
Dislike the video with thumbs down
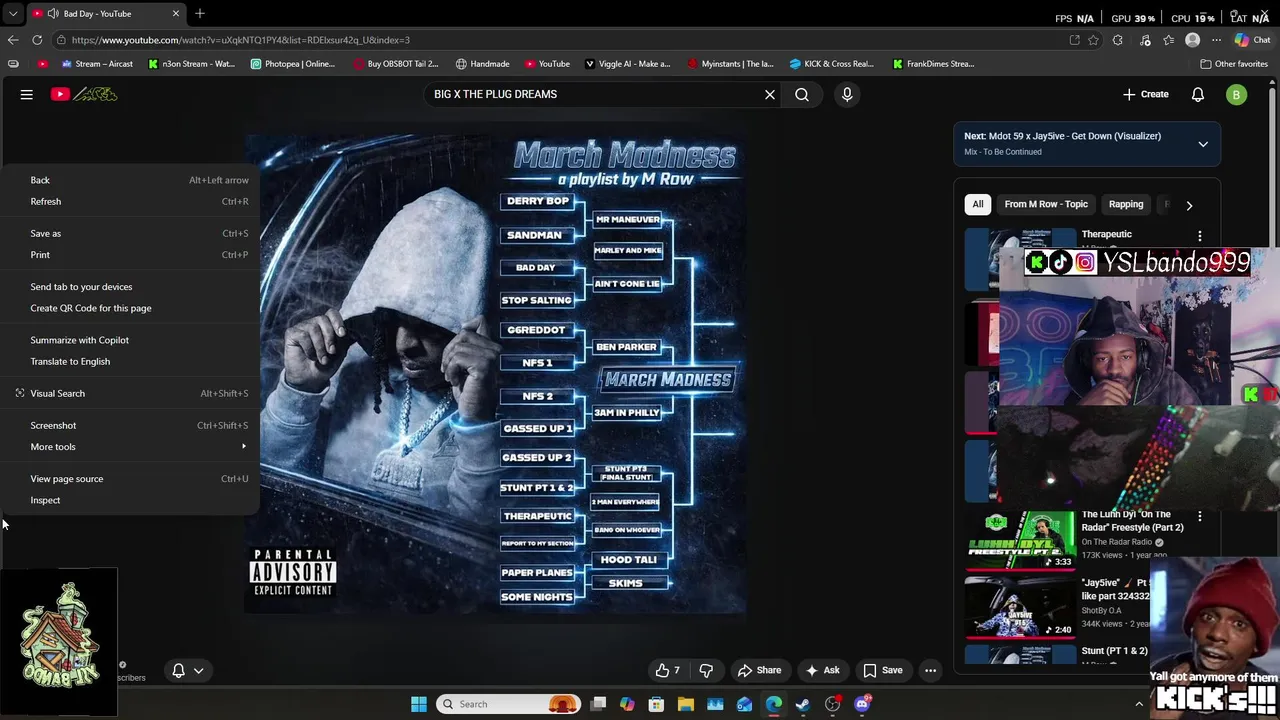[x=706, y=670]
